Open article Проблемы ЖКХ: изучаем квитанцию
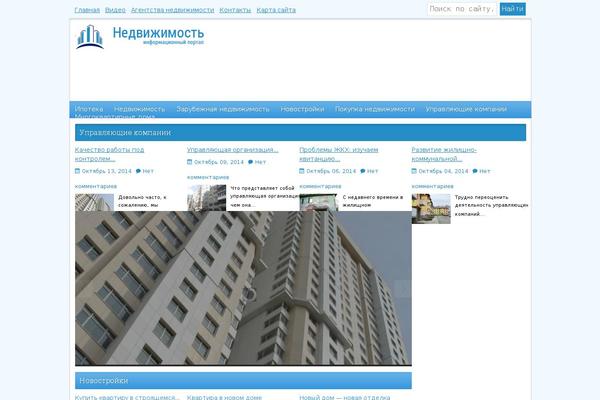The image size is (600, 400). (x=339, y=154)
